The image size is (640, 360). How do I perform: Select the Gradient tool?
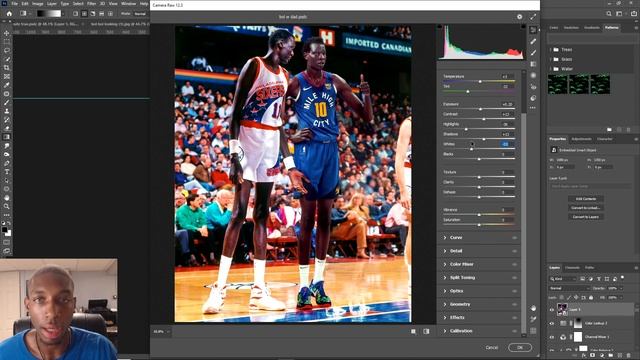click(x=7, y=137)
